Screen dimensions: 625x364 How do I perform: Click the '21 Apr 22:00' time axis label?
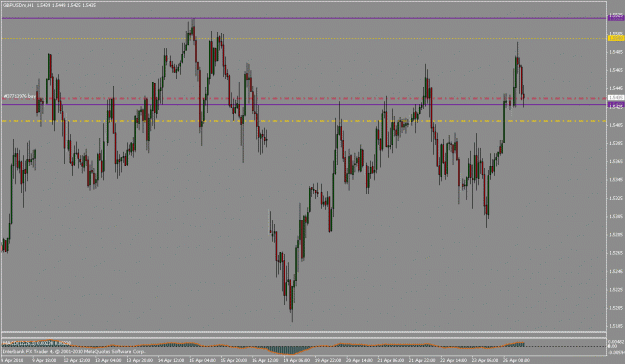(423, 360)
